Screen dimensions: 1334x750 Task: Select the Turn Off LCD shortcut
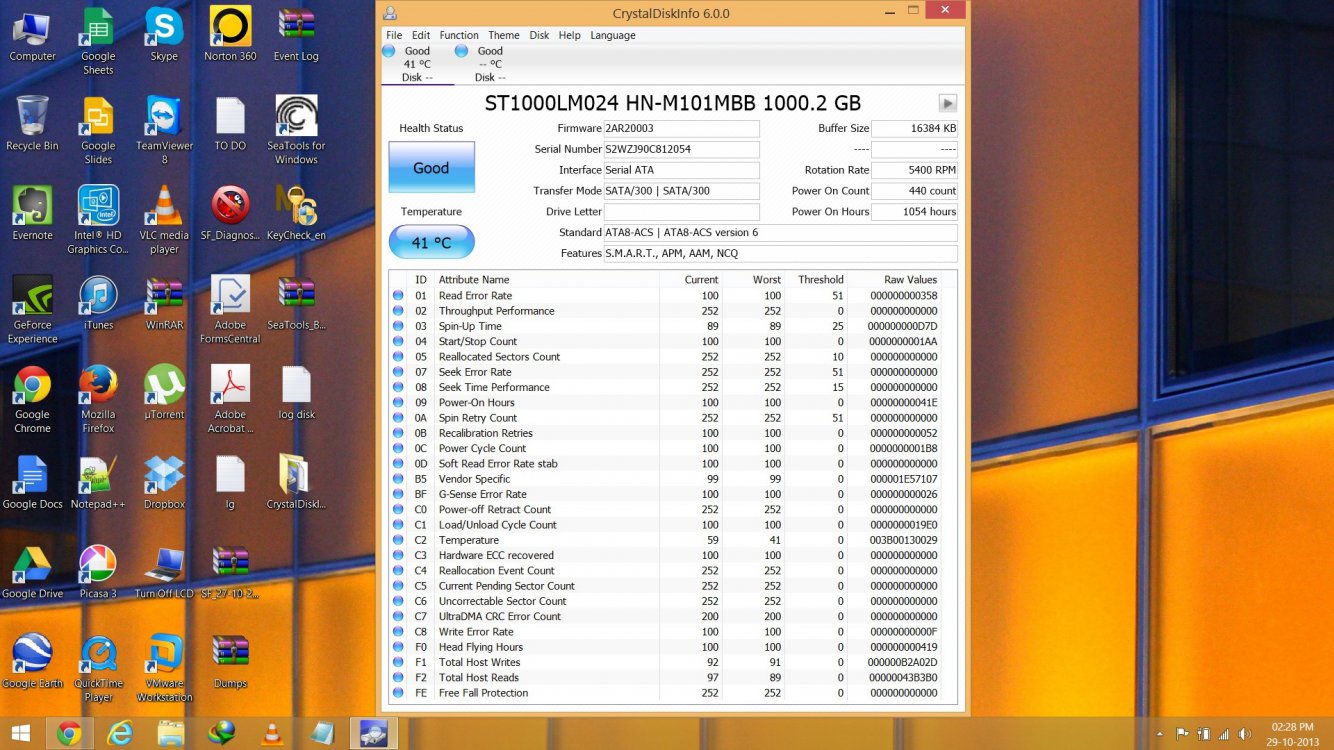click(x=164, y=572)
